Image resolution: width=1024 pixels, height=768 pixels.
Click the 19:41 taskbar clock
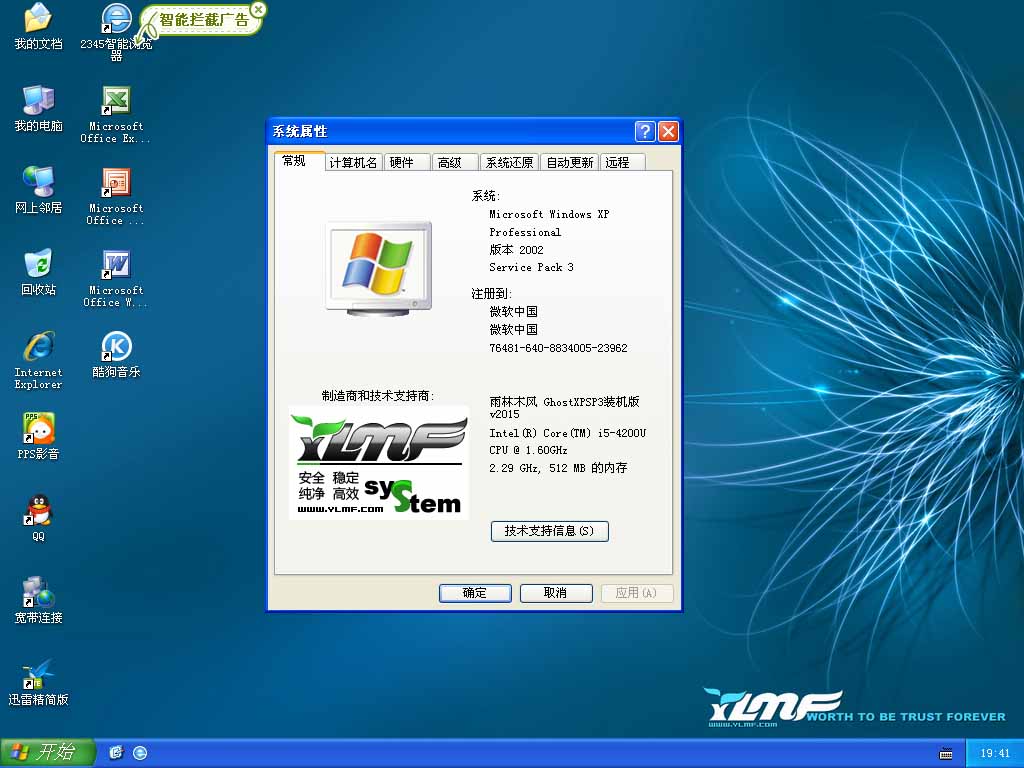tap(995, 753)
